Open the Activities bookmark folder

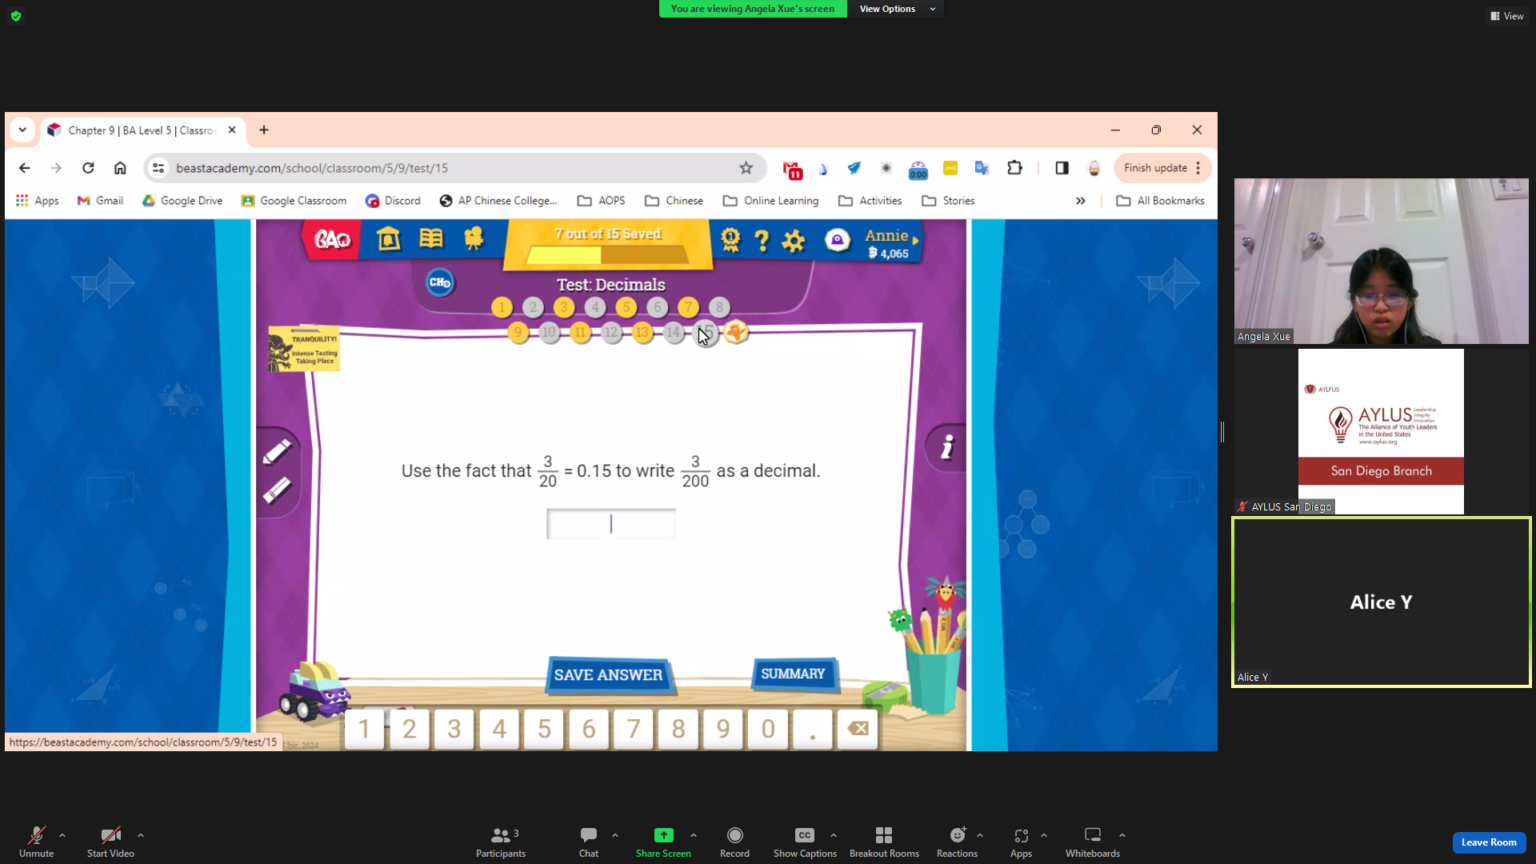[x=870, y=201]
